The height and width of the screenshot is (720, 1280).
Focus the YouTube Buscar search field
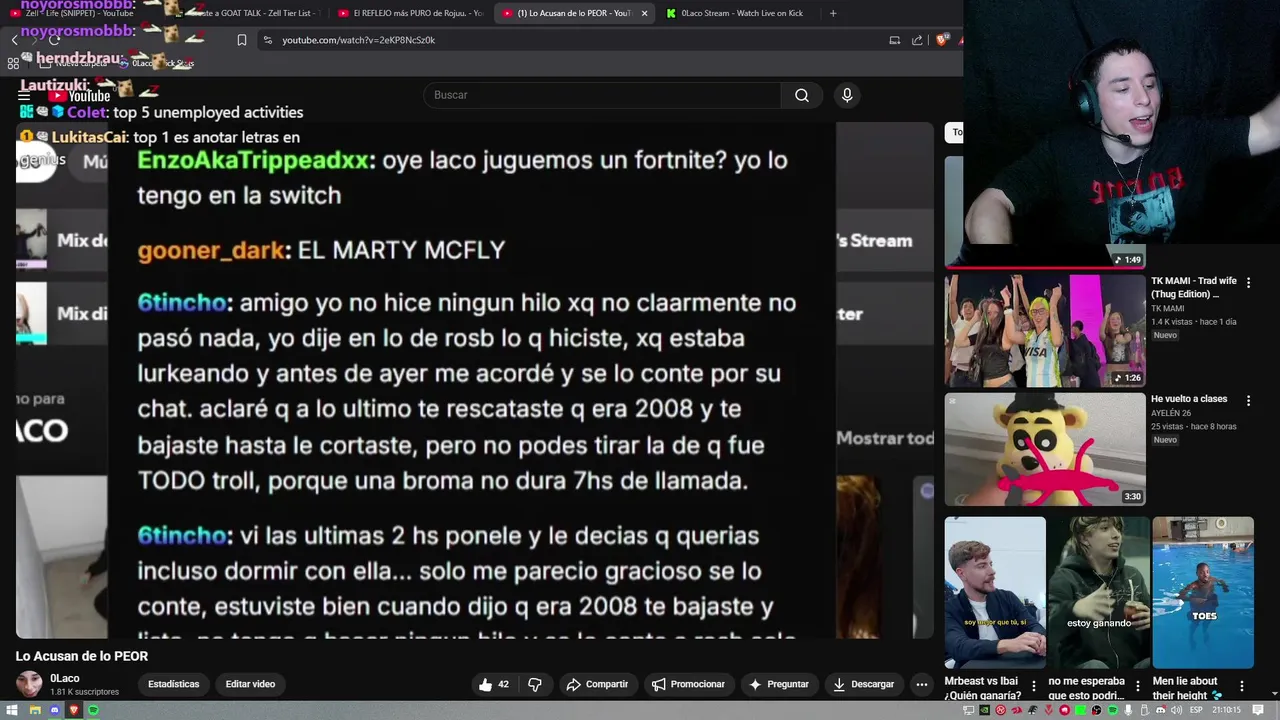click(602, 95)
